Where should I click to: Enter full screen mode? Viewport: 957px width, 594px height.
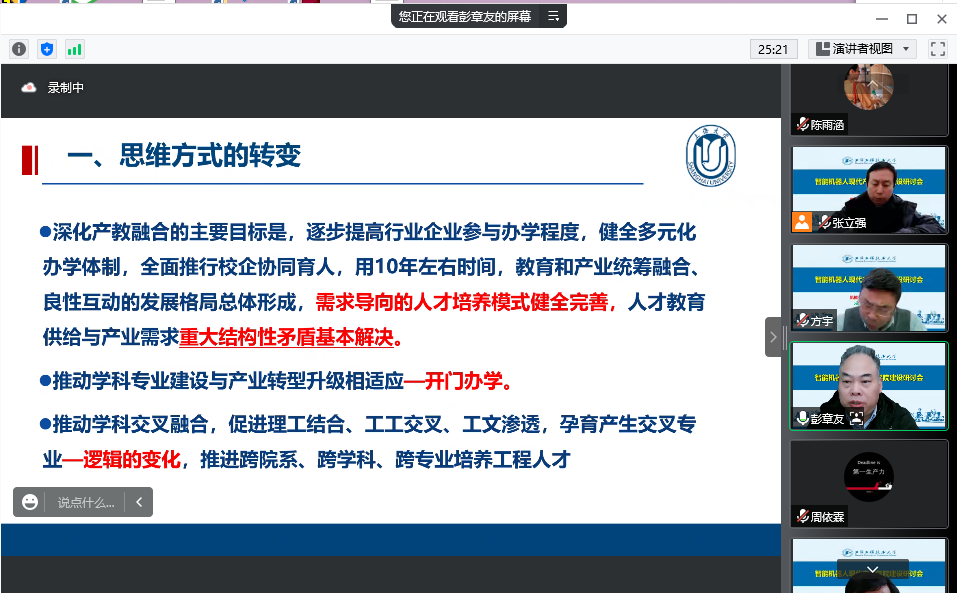937,48
